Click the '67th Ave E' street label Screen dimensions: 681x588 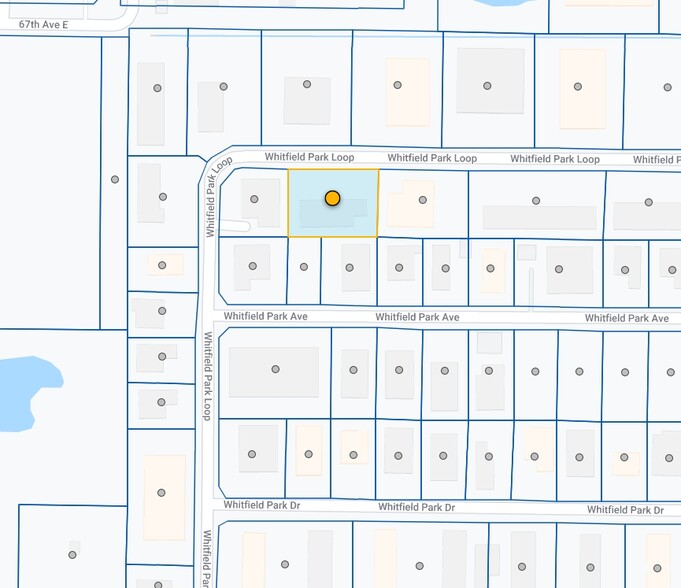click(43, 25)
